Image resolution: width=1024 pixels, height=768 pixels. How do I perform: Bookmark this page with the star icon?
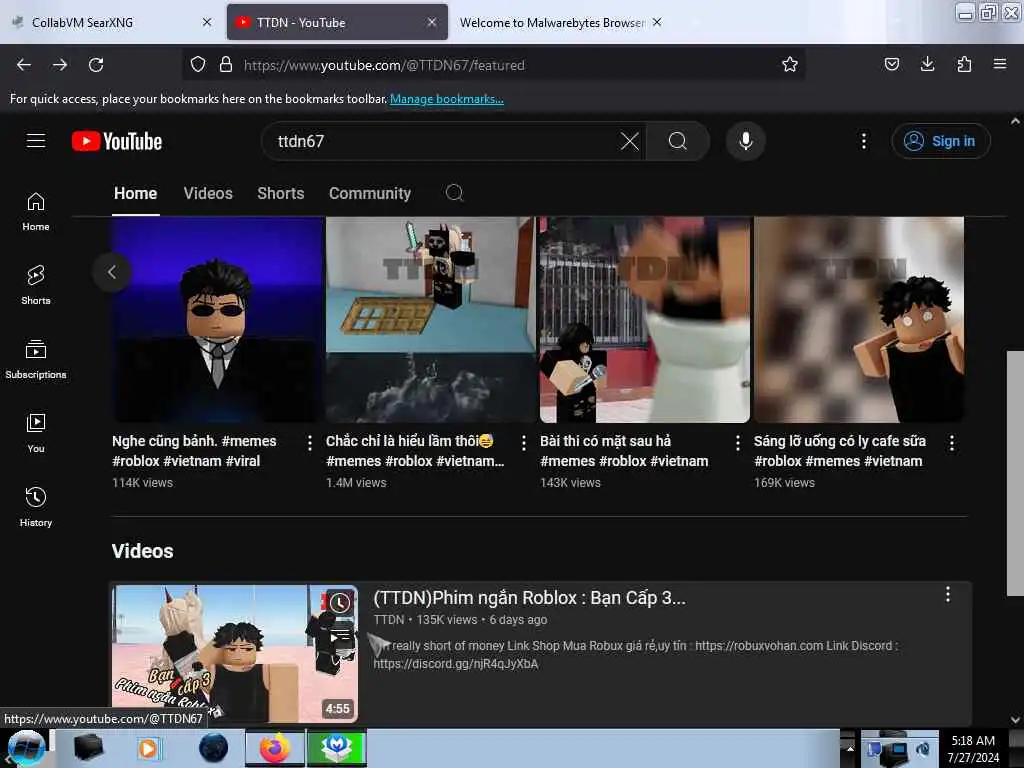[x=790, y=64]
